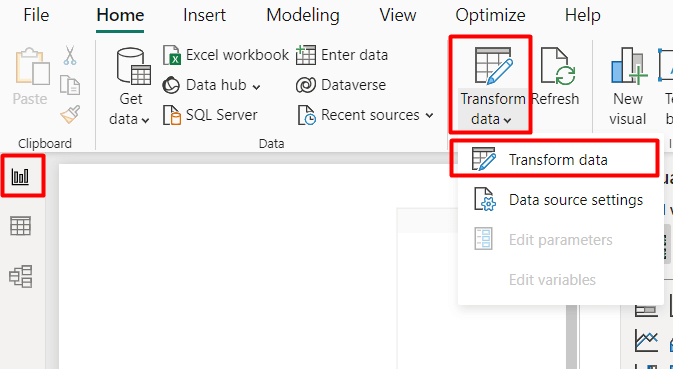Toggle the Transform data ribbon dropdown arrow
The height and width of the screenshot is (369, 673).
point(507,120)
